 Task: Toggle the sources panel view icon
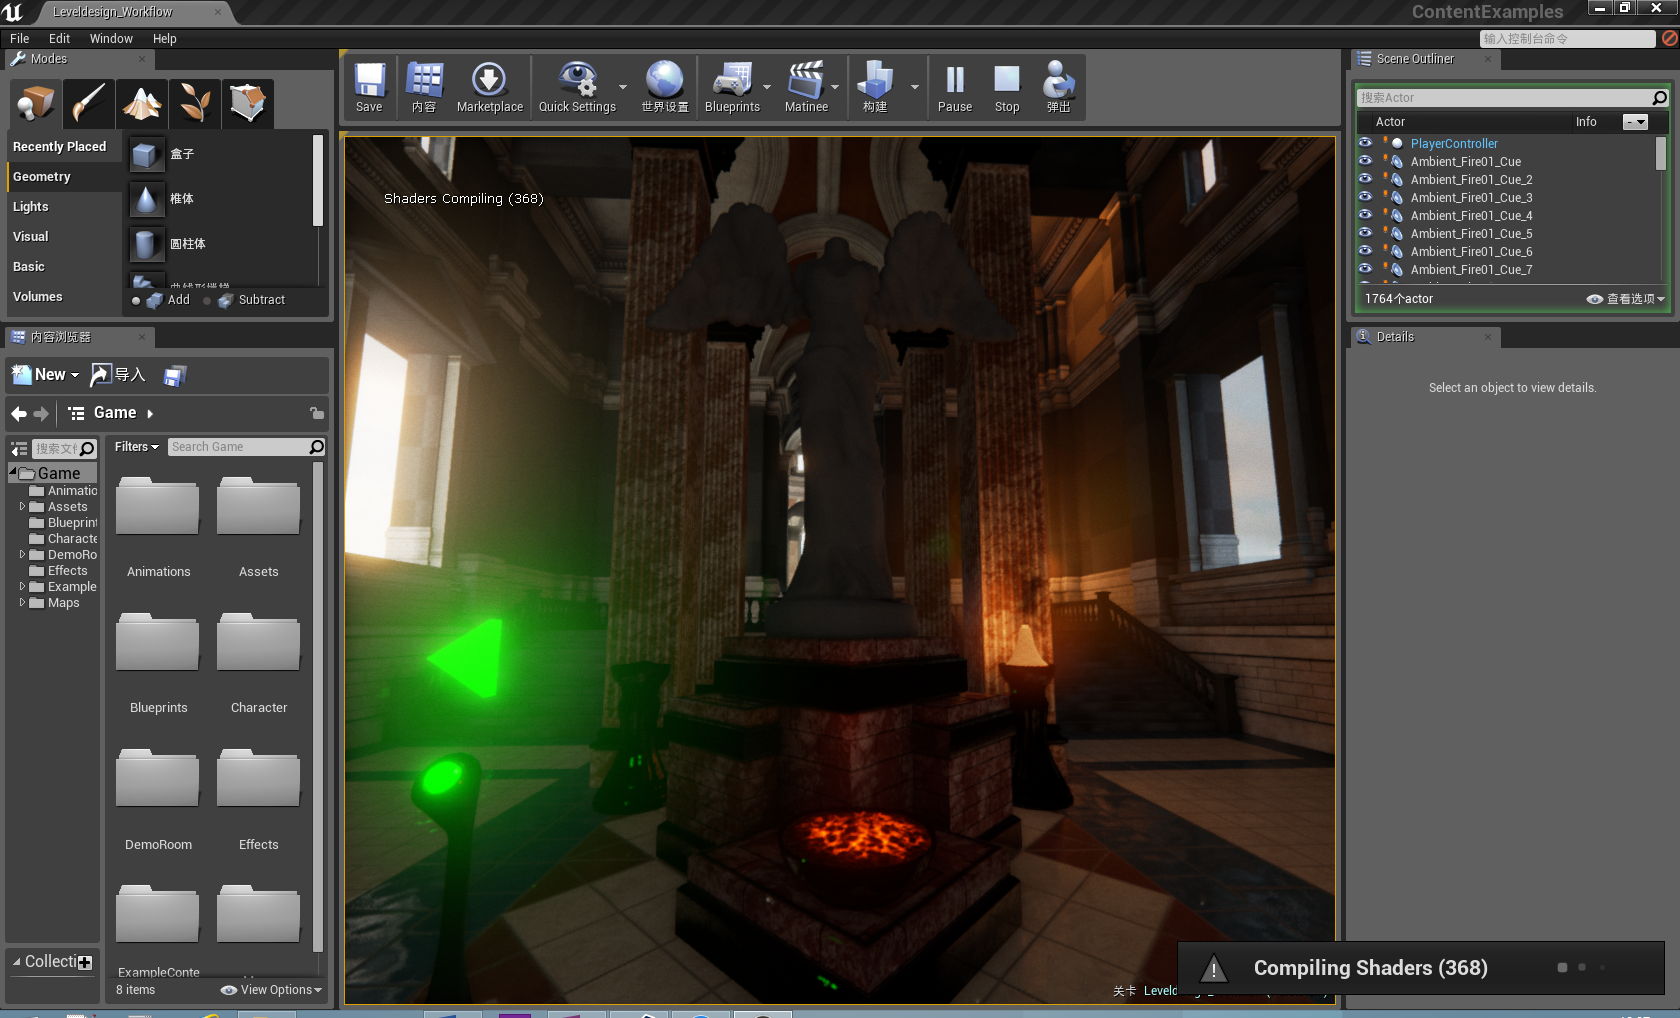point(19,449)
